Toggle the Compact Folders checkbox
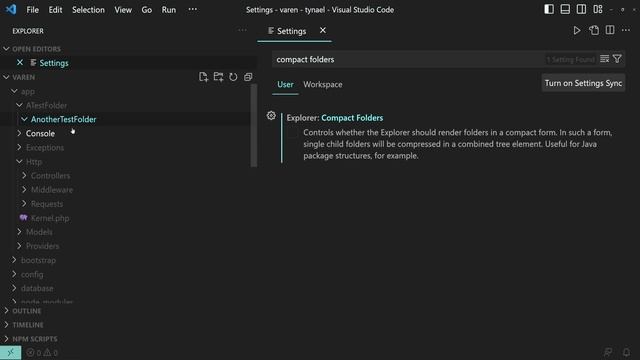Screen dimensions: 640x360 click(x=293, y=134)
